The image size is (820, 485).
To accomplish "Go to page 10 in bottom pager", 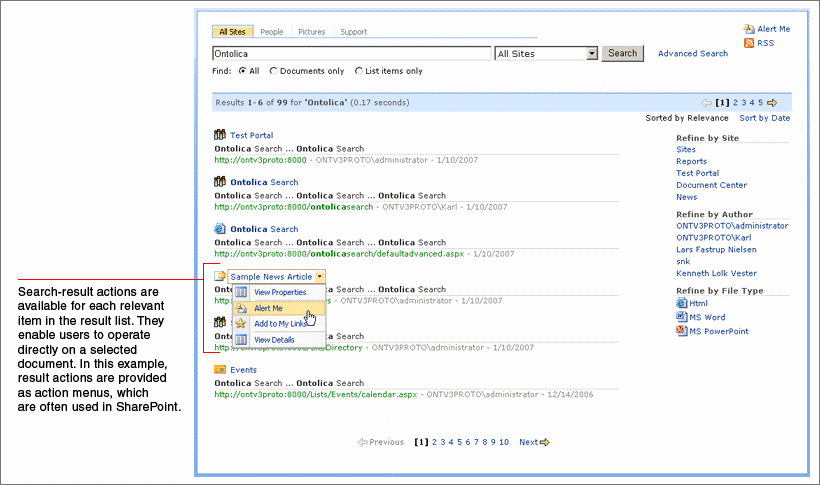I will pos(504,442).
